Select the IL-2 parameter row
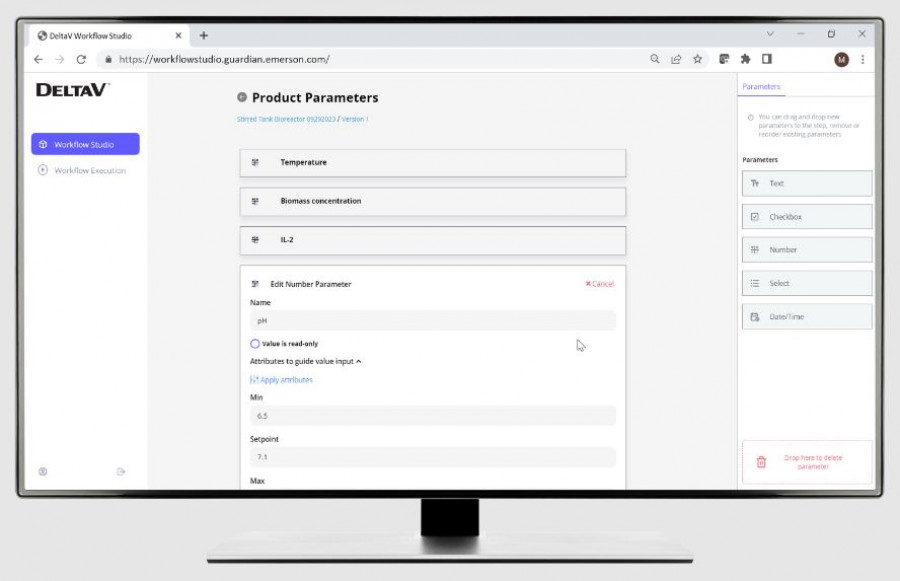This screenshot has width=900, height=581. click(433, 241)
